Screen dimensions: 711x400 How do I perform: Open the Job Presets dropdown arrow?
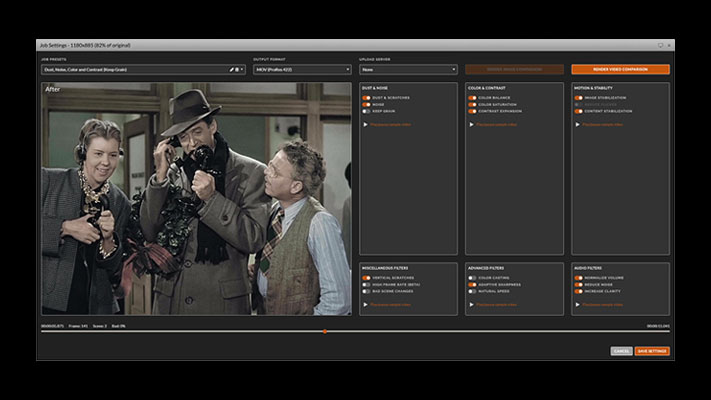pyautogui.click(x=242, y=69)
